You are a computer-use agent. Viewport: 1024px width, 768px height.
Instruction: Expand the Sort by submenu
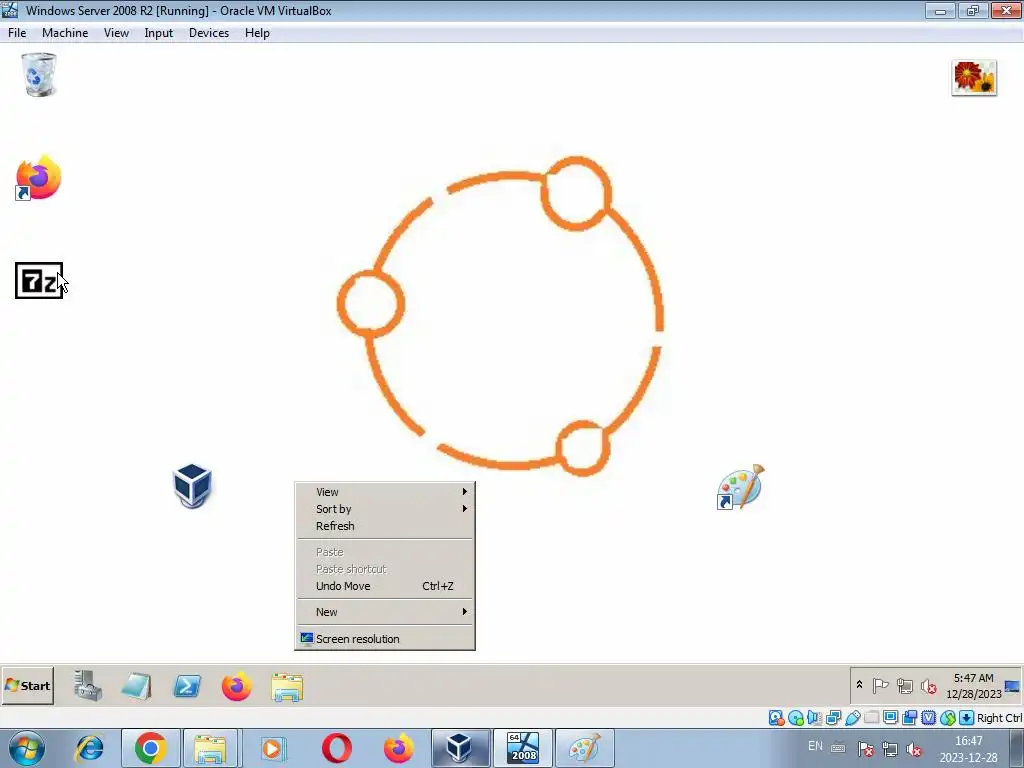tap(385, 509)
